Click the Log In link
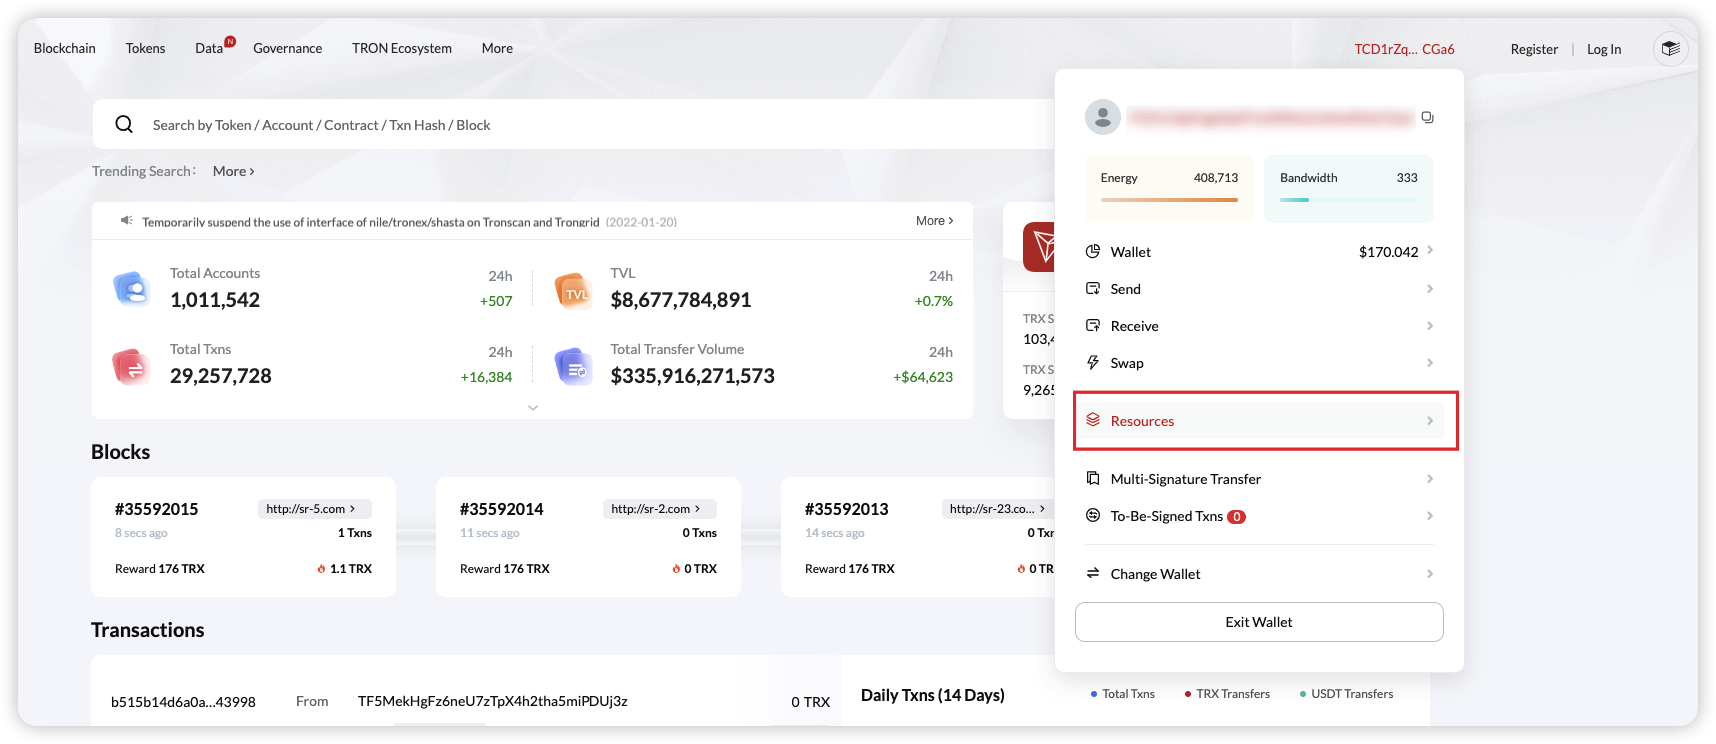1716x744 pixels. 1604,49
